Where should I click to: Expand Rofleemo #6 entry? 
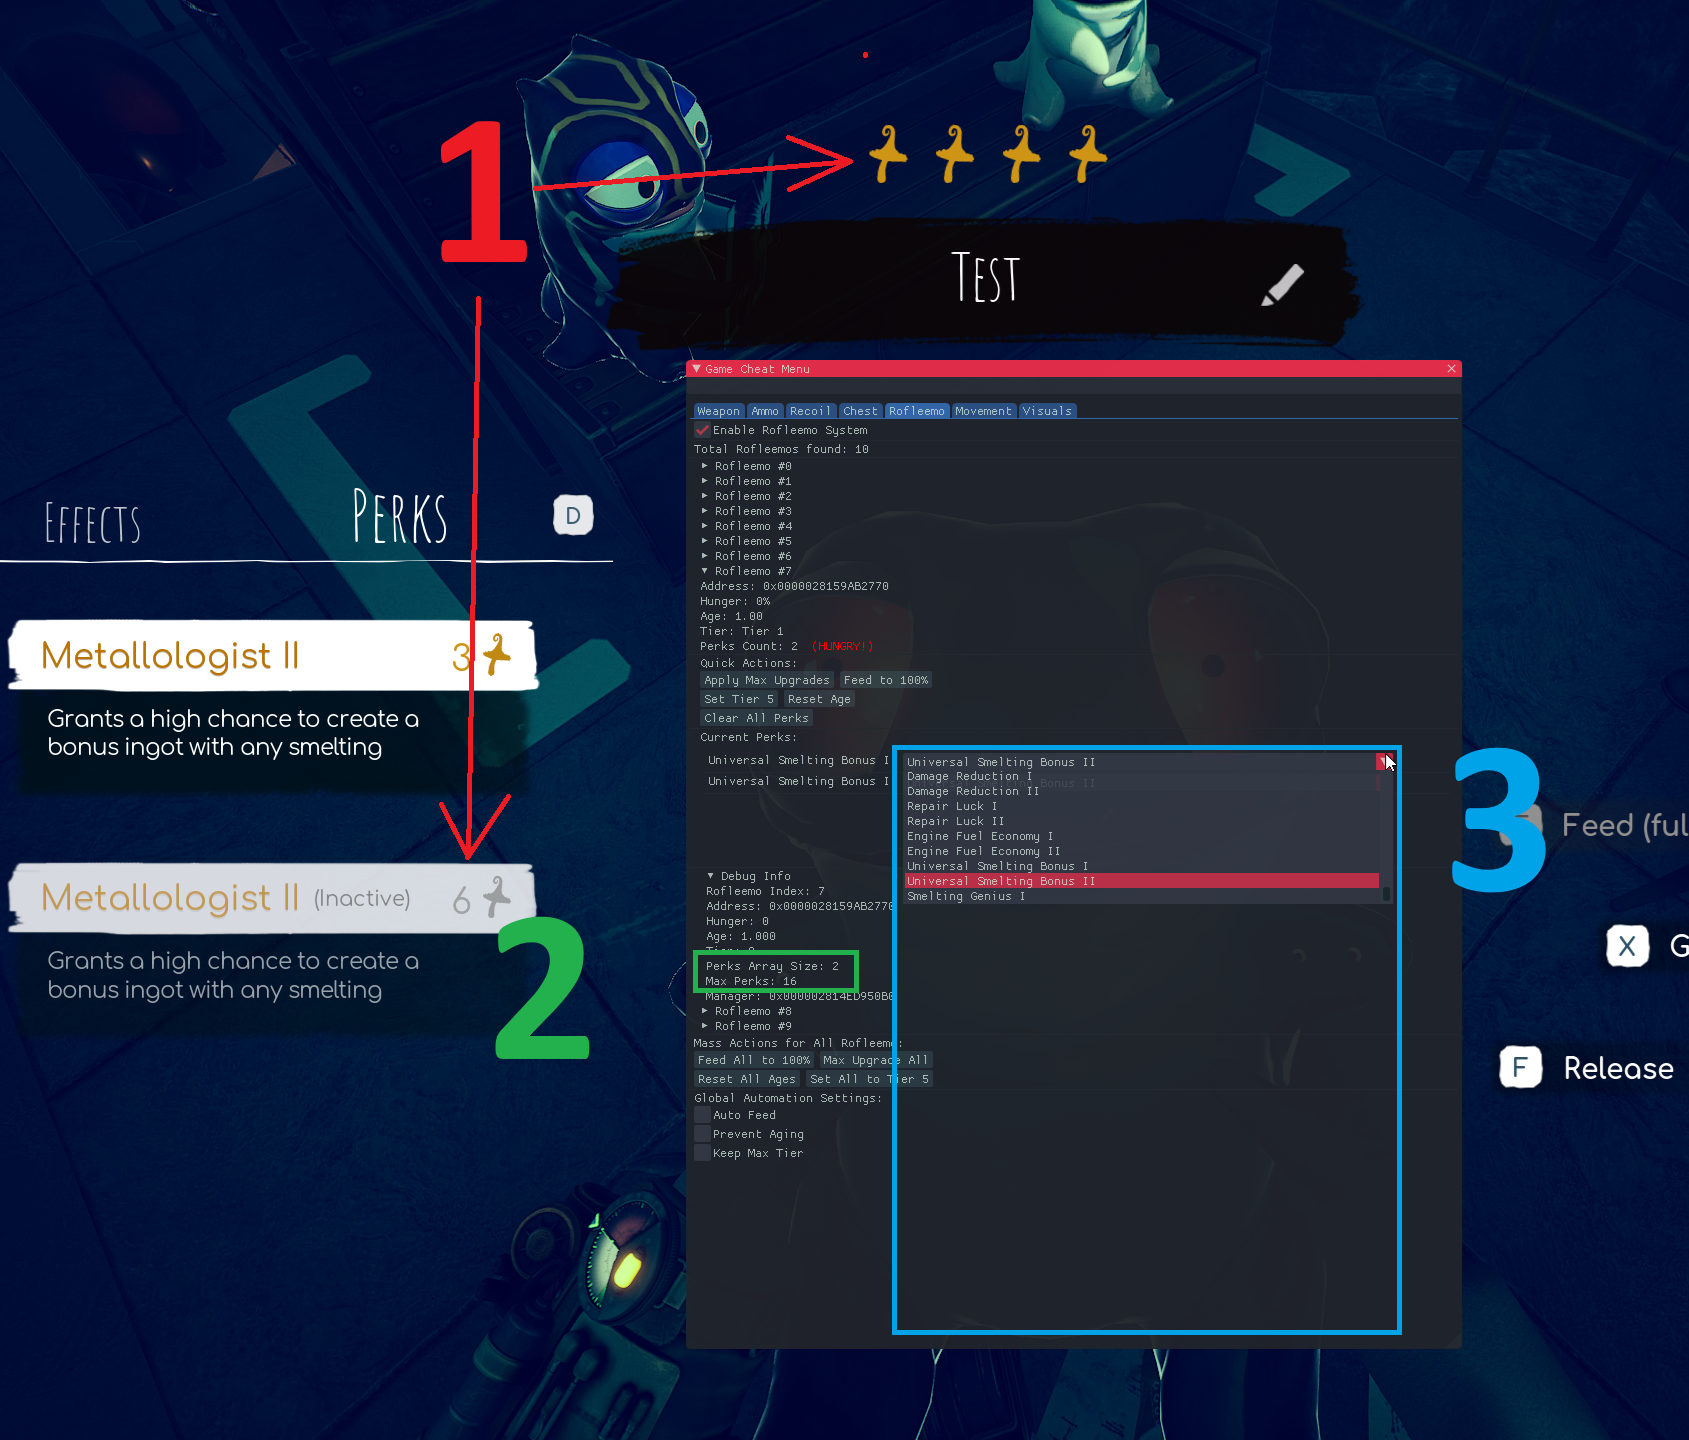(x=705, y=556)
